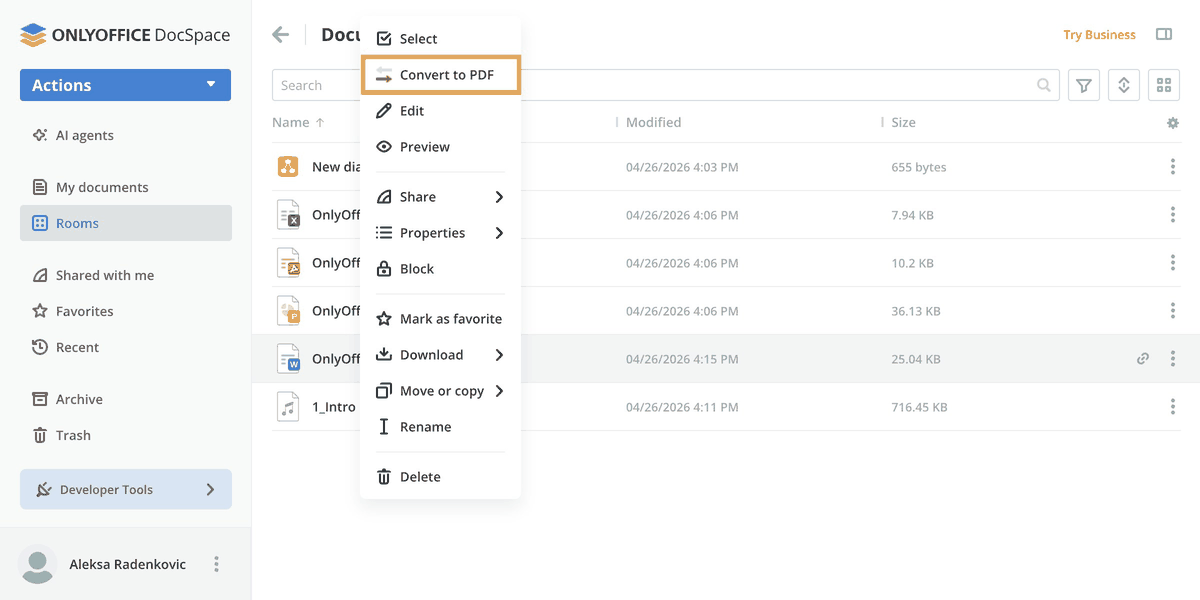
Task: Click the 04/26/2026 4:15 PM date
Action: coord(682,359)
